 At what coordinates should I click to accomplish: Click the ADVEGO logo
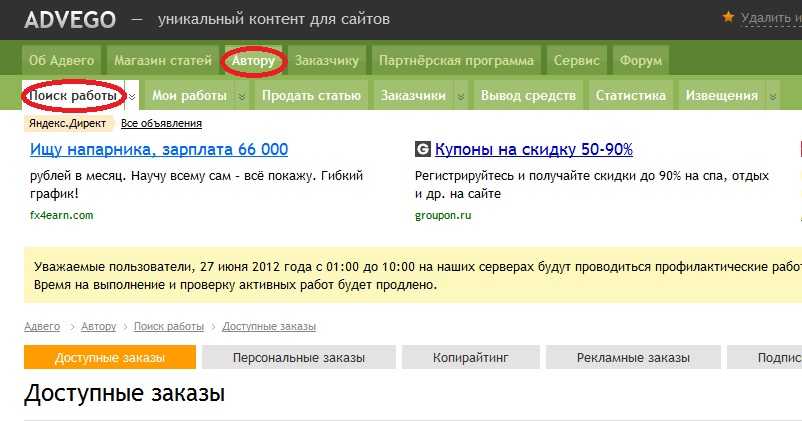[x=70, y=20]
